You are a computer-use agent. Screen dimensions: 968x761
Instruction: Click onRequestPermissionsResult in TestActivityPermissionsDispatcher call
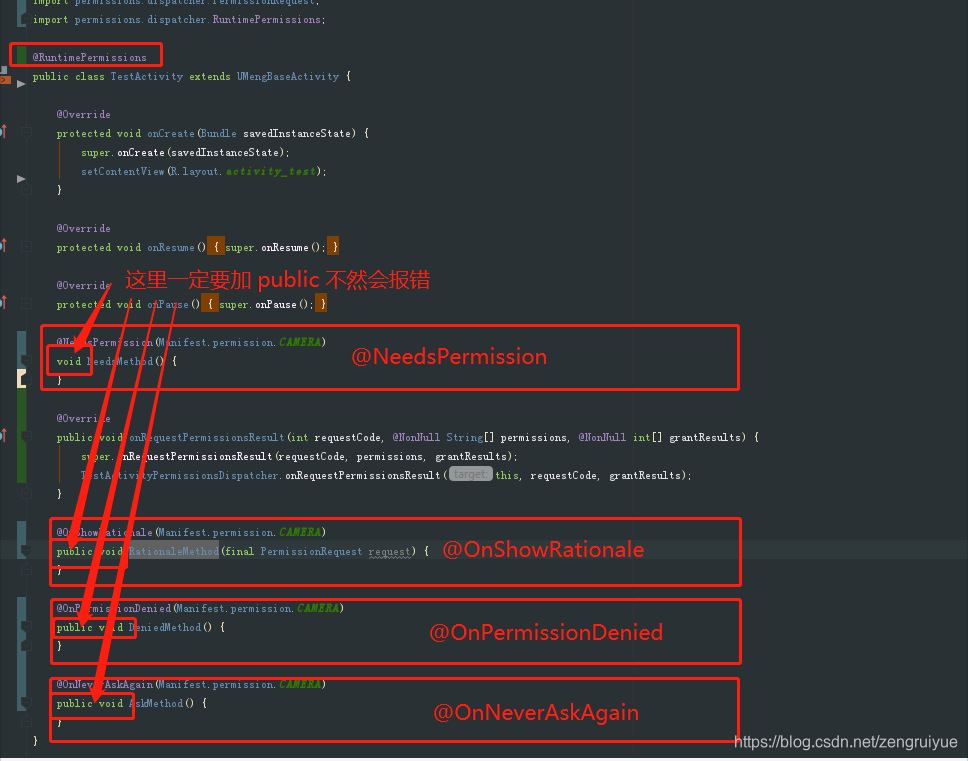(x=362, y=475)
